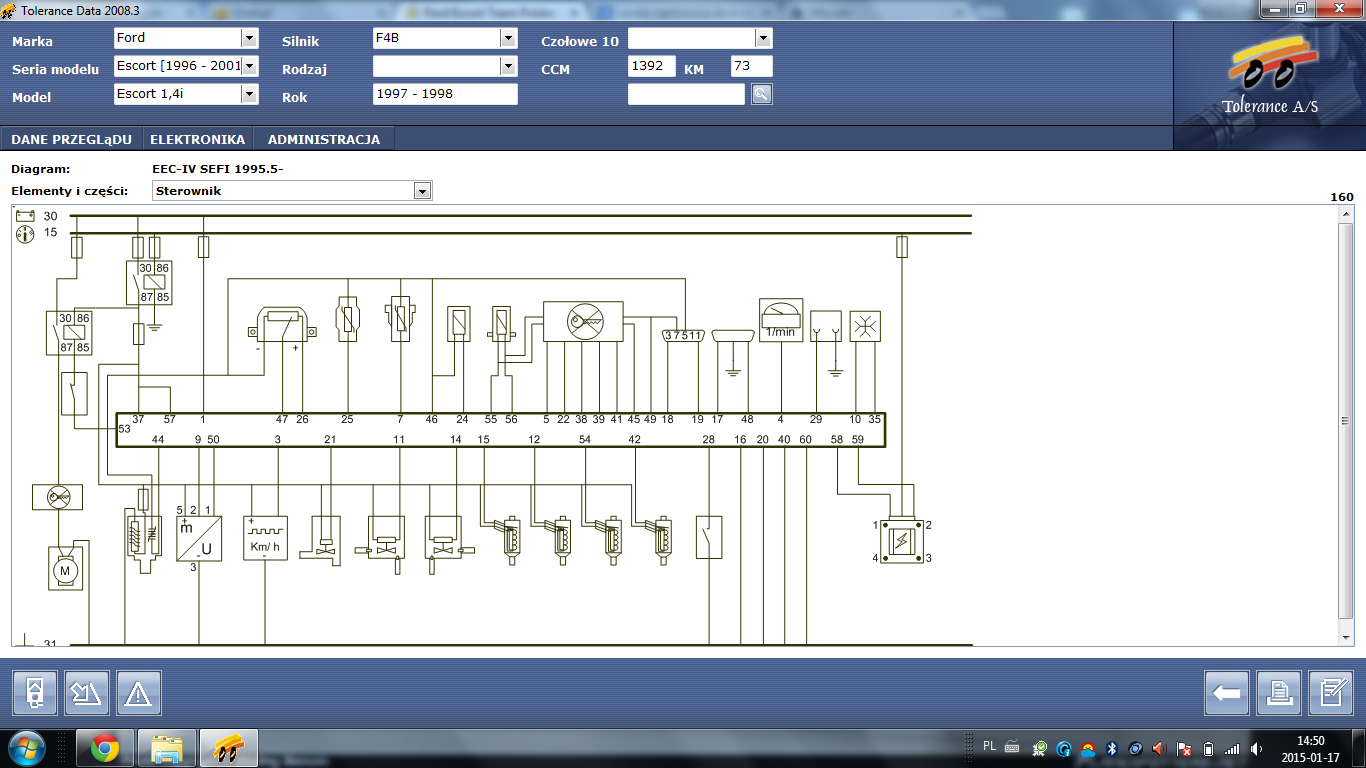Click the component location icon in bottom toolbar
This screenshot has width=1366, height=768.
(x=34, y=692)
